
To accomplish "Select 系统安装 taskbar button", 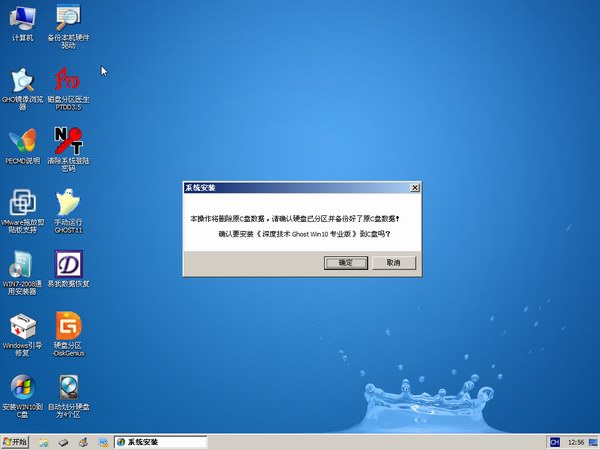I will click(158, 441).
